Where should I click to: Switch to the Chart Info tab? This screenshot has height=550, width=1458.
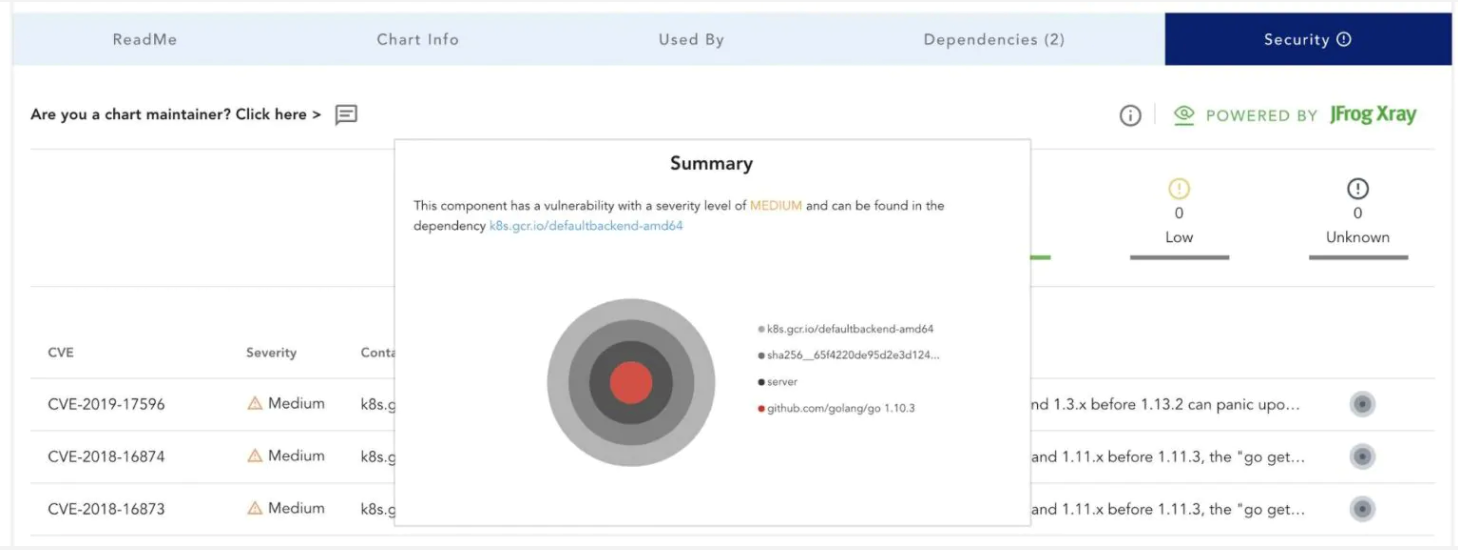[x=418, y=40]
